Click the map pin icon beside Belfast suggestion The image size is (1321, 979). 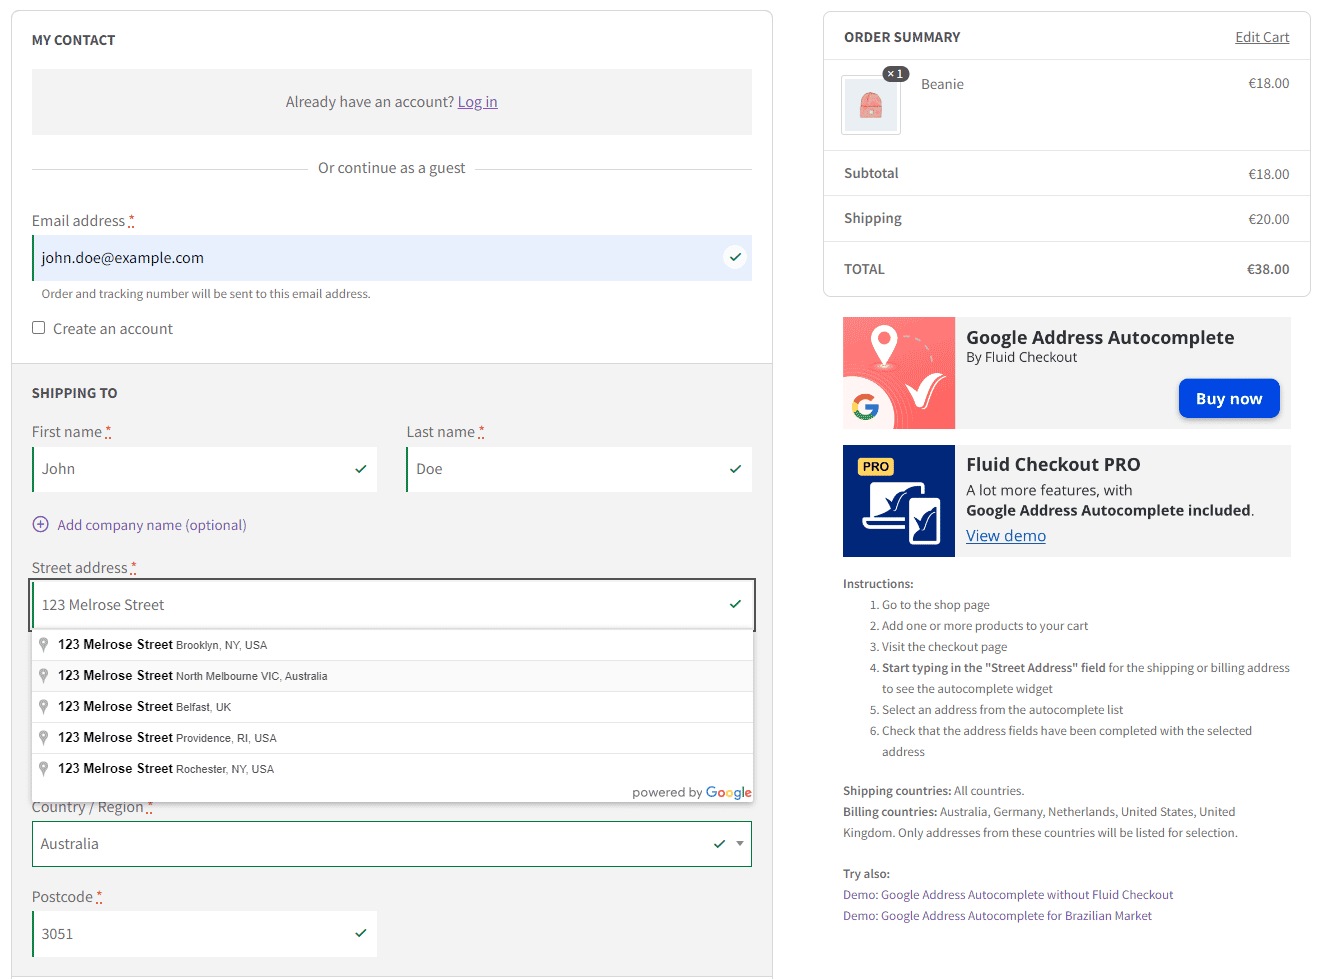(x=43, y=707)
